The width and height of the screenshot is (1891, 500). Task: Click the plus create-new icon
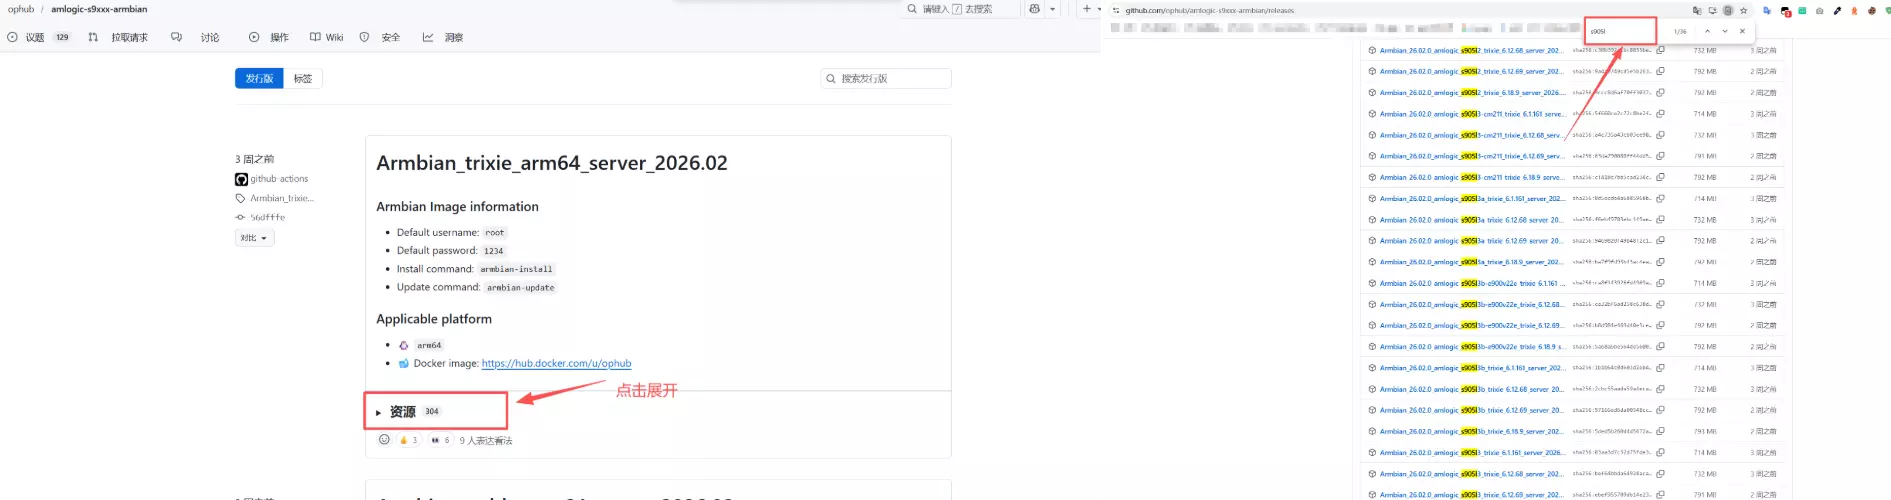point(1087,9)
